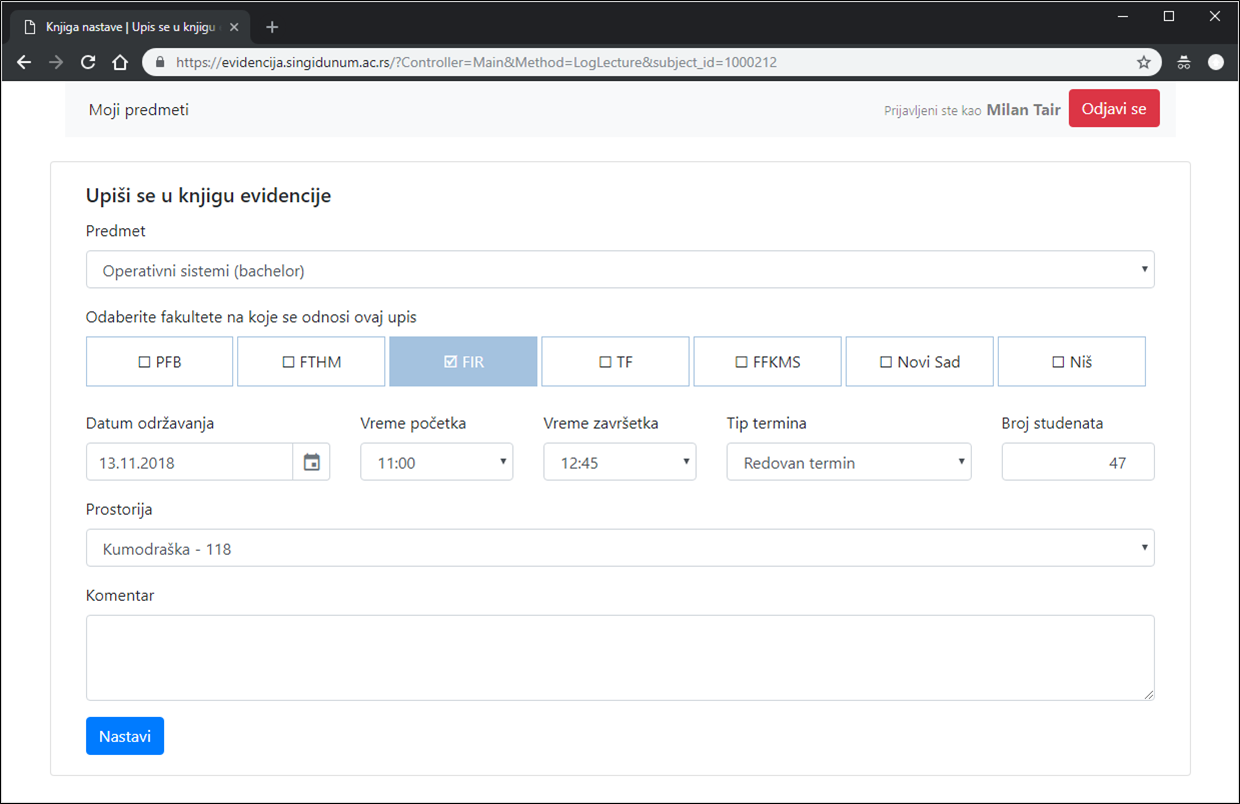
Task: Click the incognito mode icon
Action: pyautogui.click(x=1183, y=62)
